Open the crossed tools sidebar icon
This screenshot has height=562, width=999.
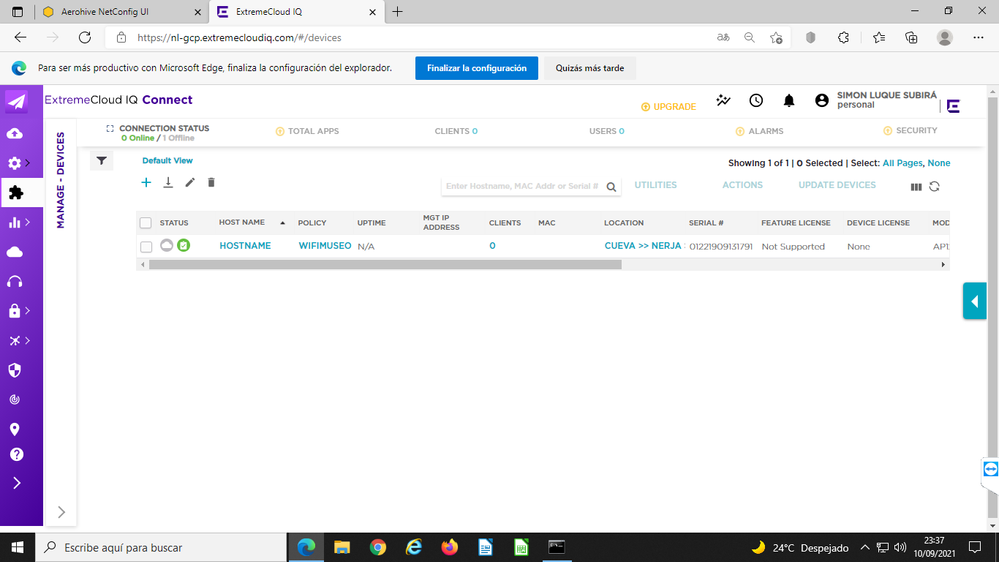click(14, 341)
